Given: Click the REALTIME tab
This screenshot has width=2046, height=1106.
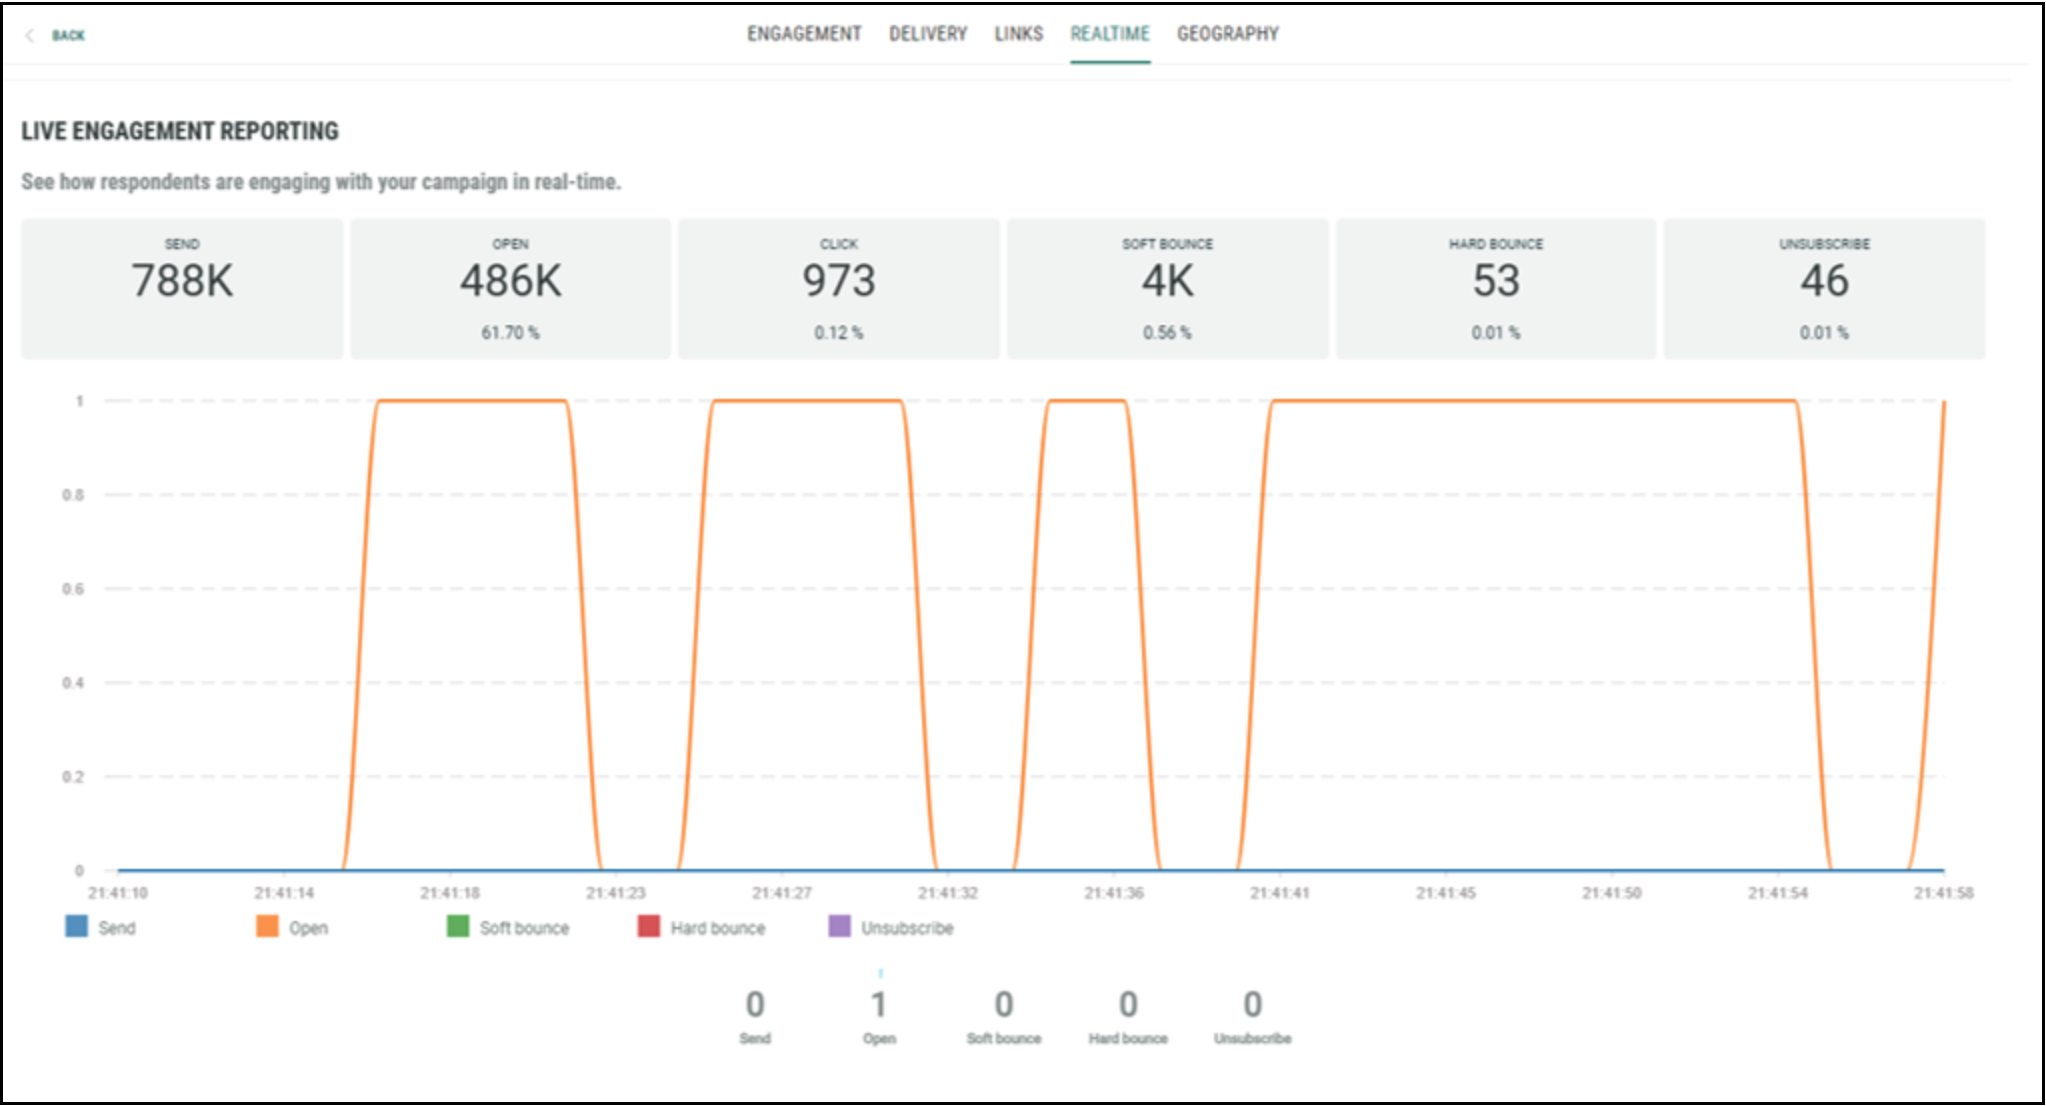Looking at the screenshot, I should click(1110, 34).
